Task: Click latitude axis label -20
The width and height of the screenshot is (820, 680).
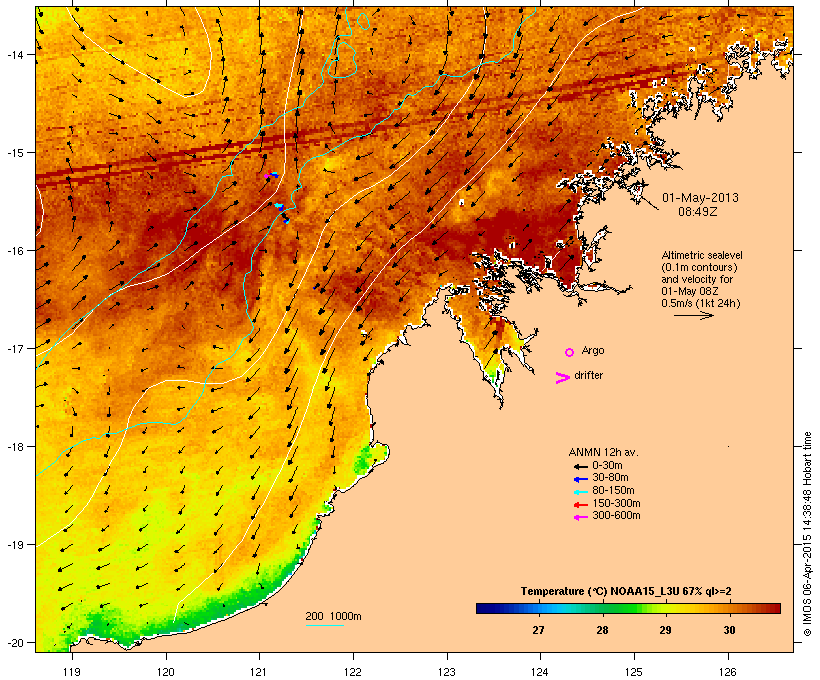Action: [15, 643]
